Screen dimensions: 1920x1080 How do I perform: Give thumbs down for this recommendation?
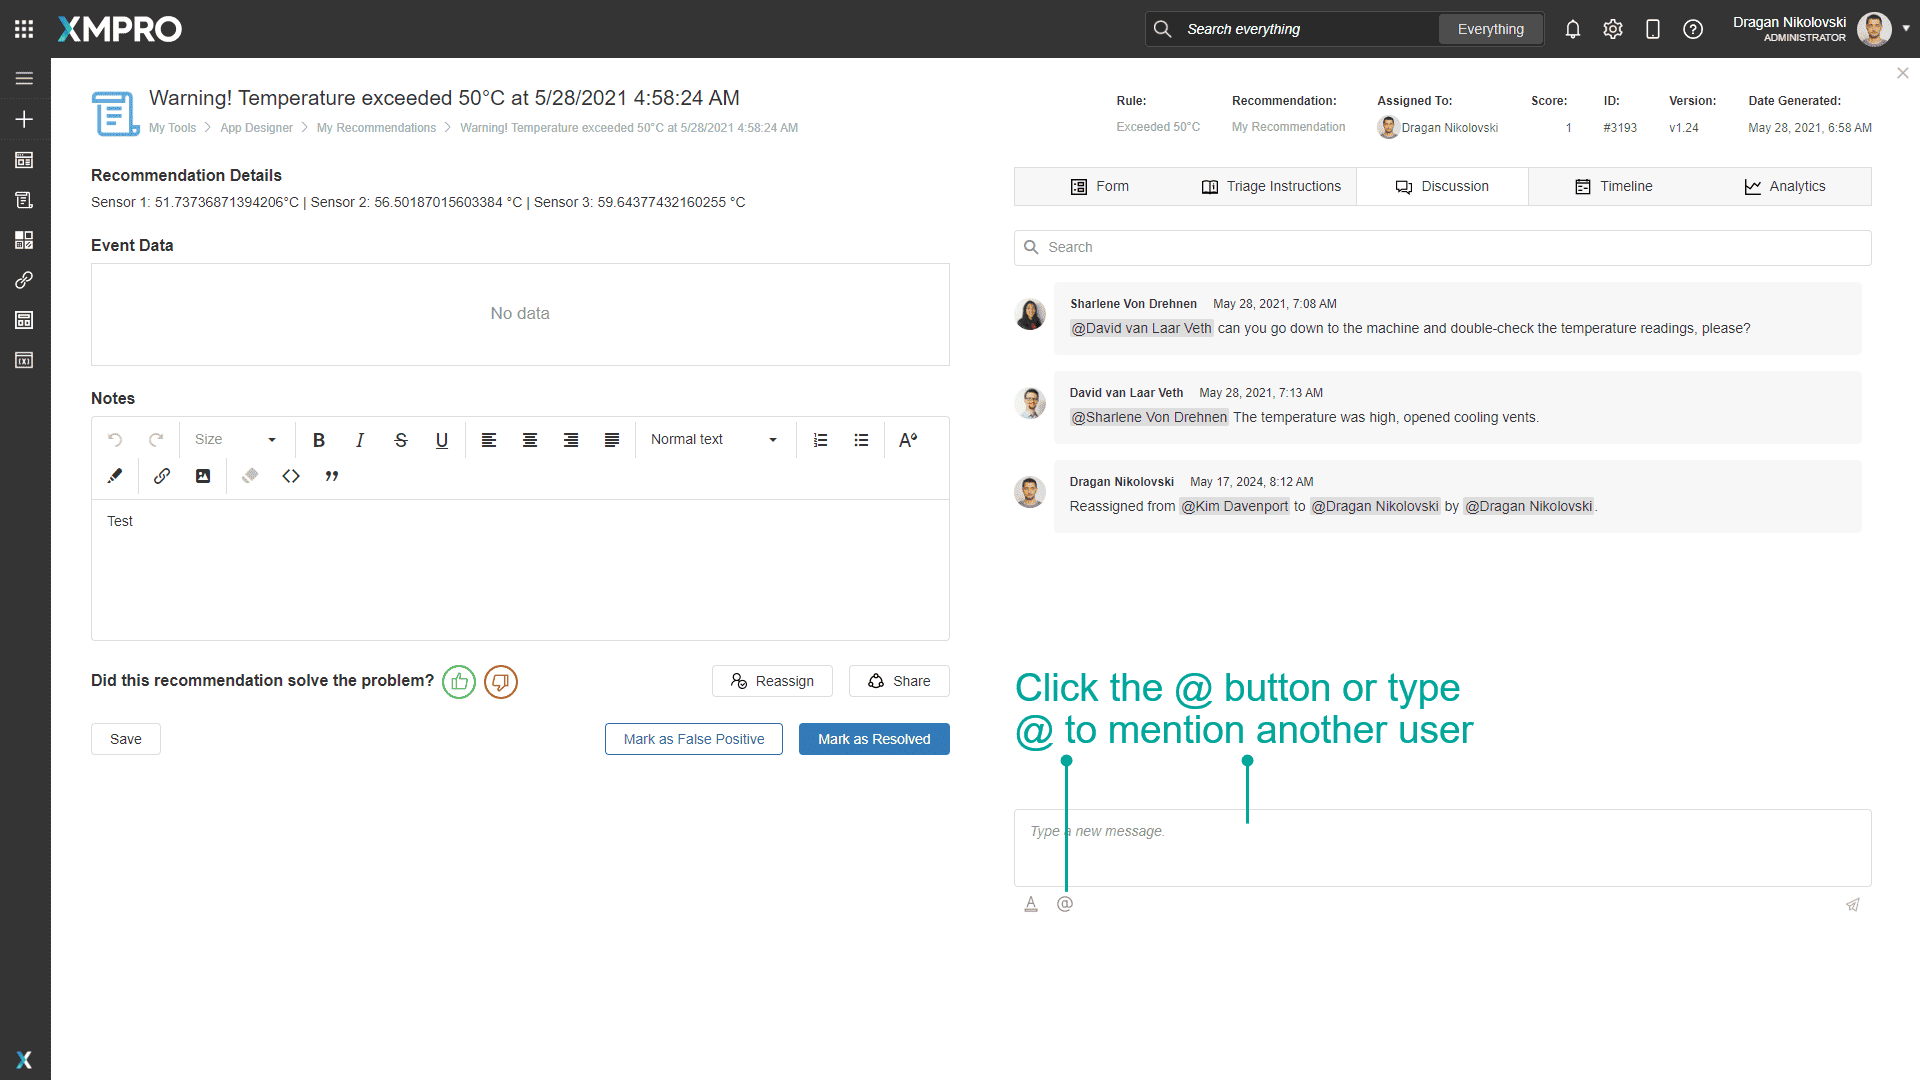[501, 682]
